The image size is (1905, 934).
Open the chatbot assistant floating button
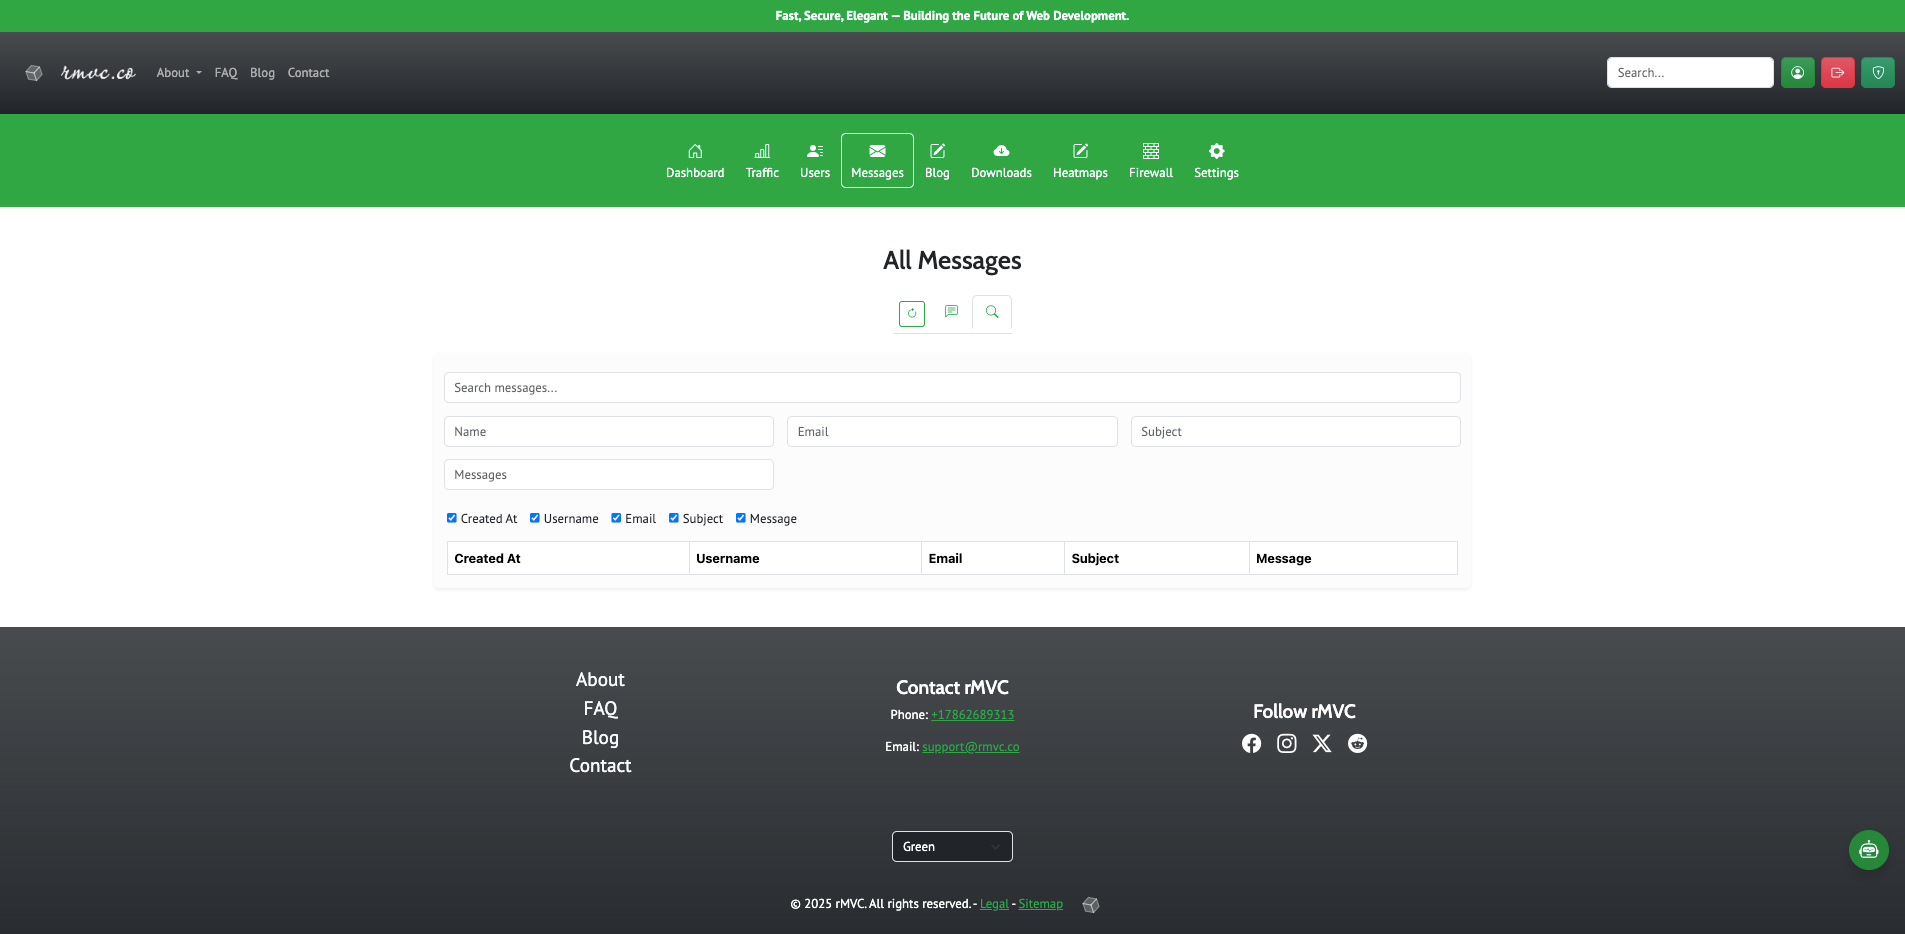(x=1868, y=850)
